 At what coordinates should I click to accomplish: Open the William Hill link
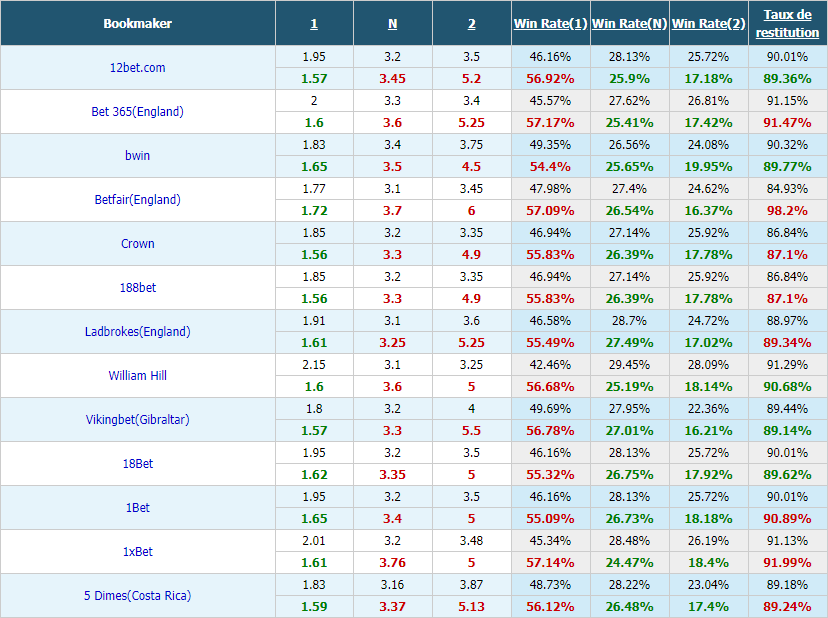[137, 376]
